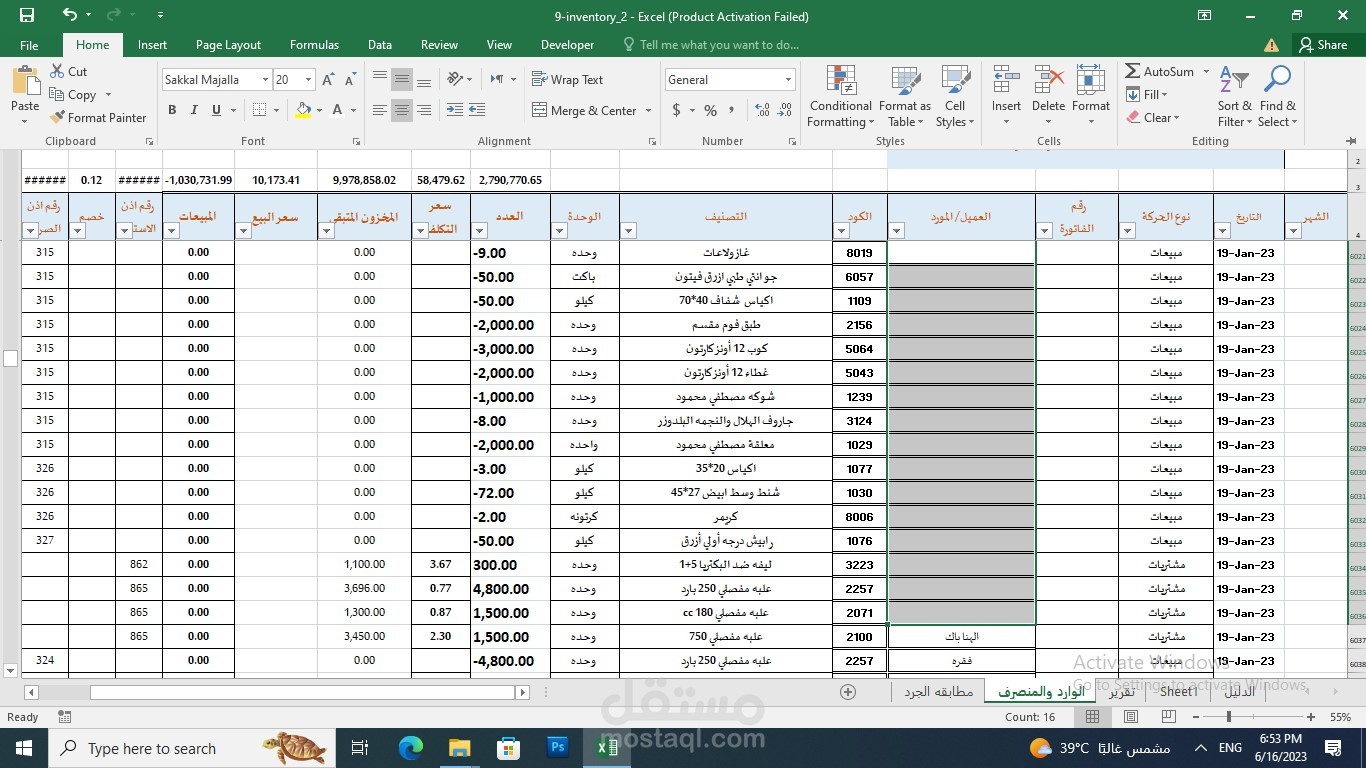The width and height of the screenshot is (1366, 768).
Task: Open Format as Table gallery
Action: (x=905, y=96)
